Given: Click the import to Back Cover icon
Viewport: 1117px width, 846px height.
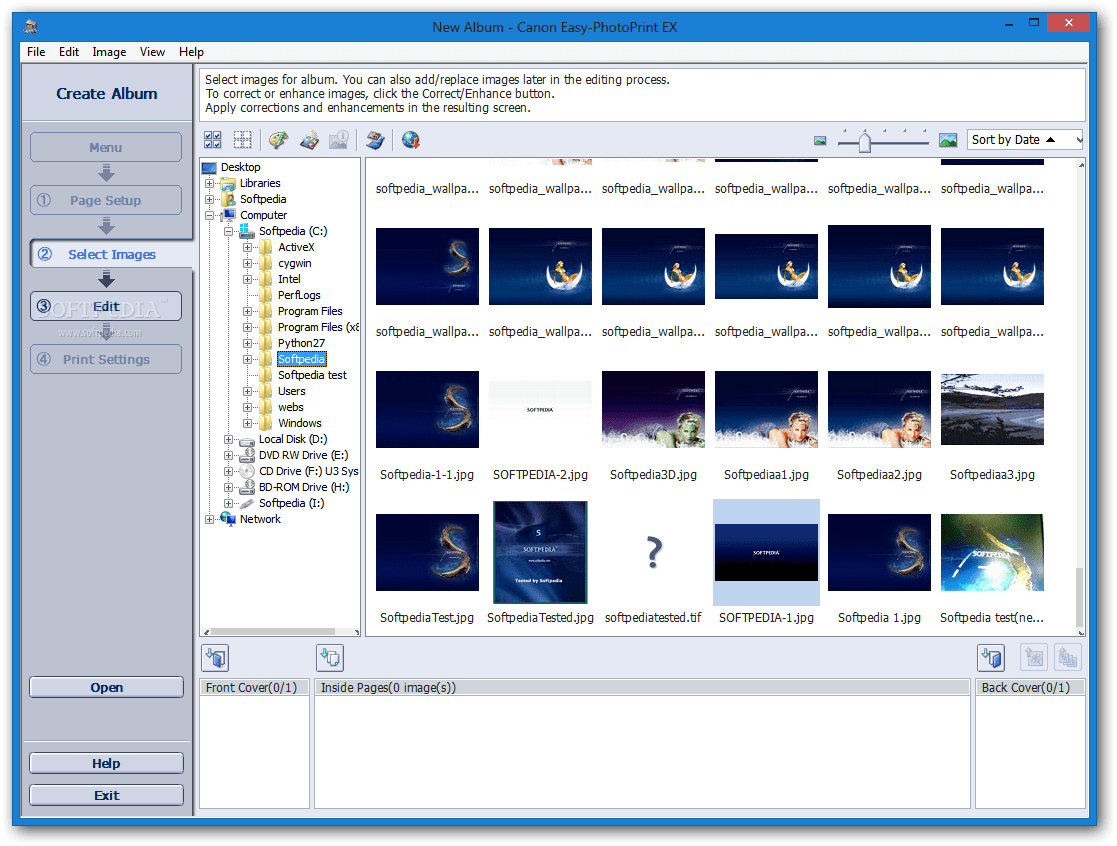Looking at the screenshot, I should pos(991,657).
